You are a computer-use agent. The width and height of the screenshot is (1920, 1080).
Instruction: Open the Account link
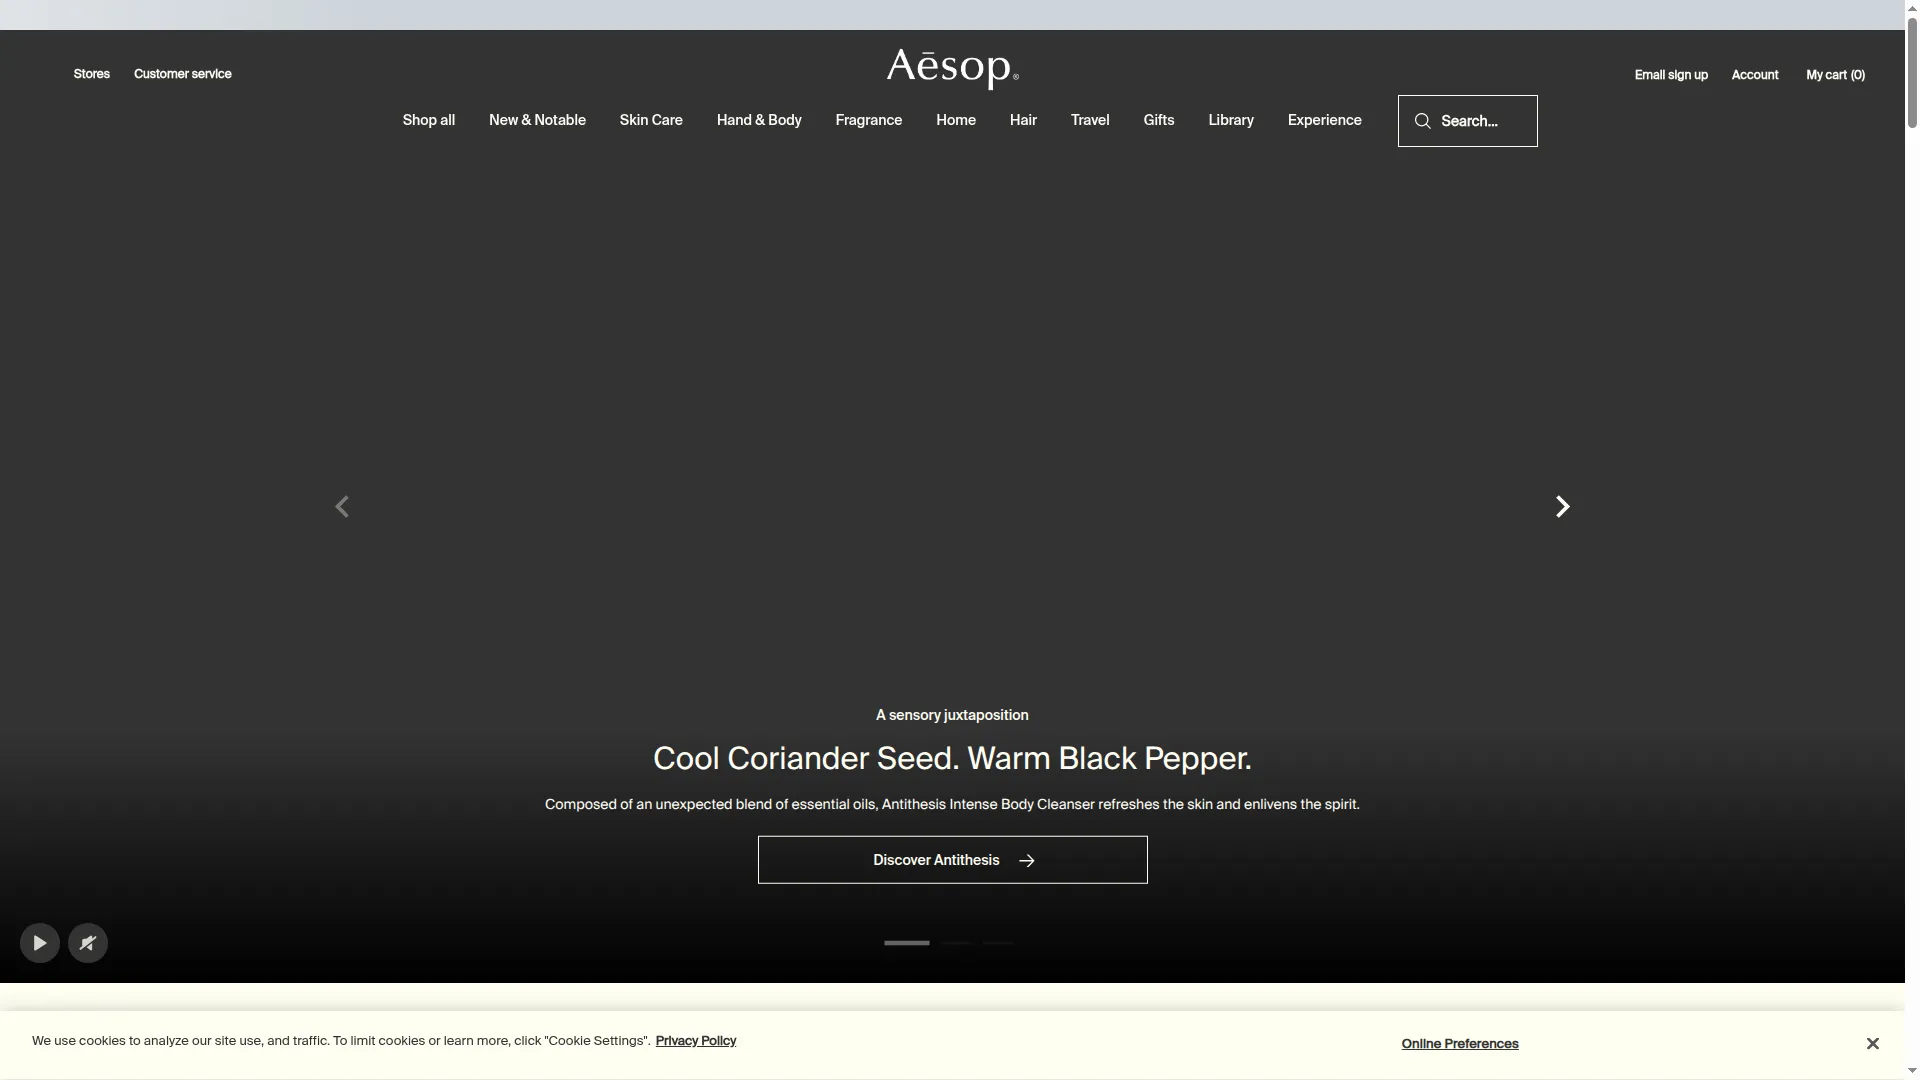pyautogui.click(x=1755, y=75)
